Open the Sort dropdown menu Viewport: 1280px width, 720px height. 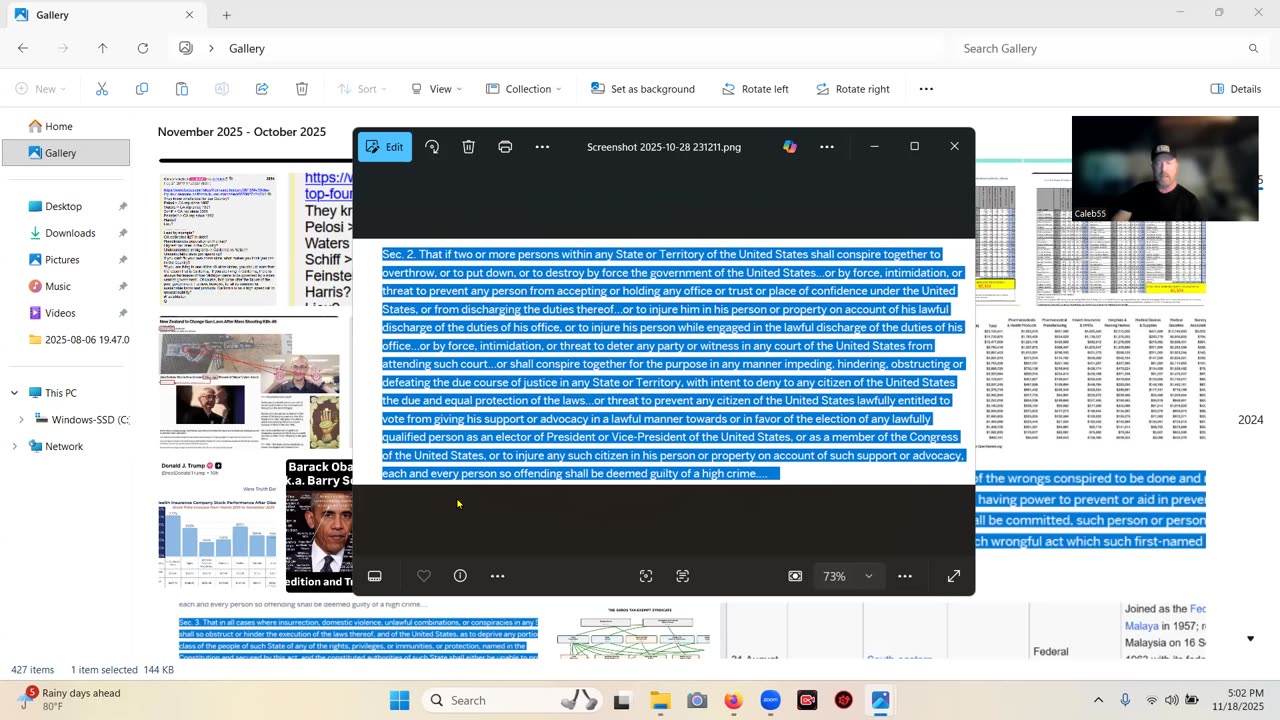pos(362,89)
